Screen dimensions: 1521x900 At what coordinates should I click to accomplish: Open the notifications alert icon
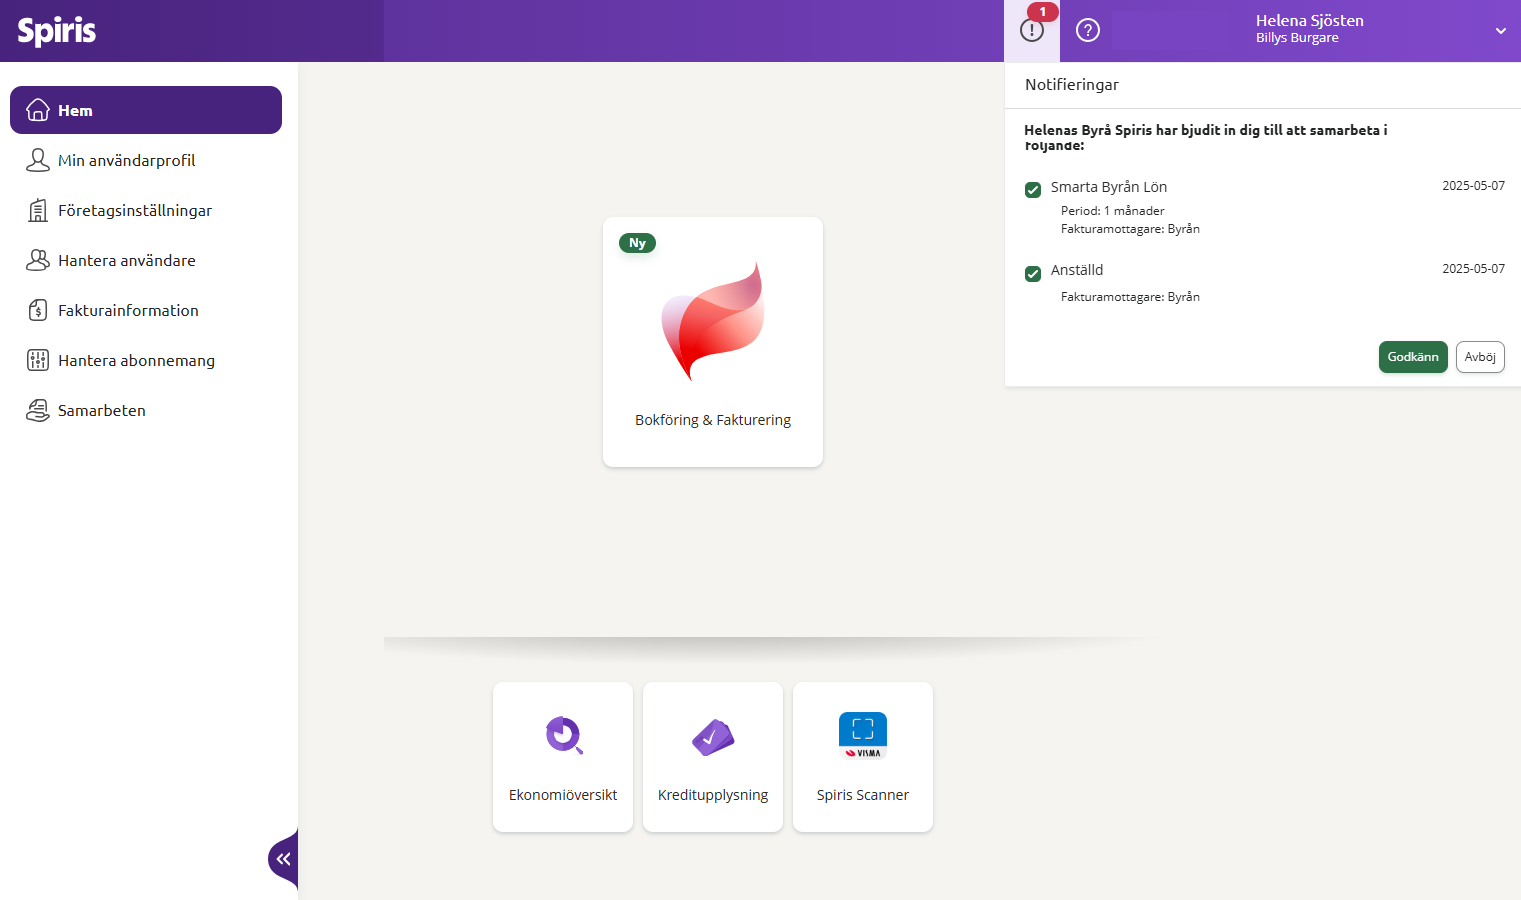[1032, 30]
